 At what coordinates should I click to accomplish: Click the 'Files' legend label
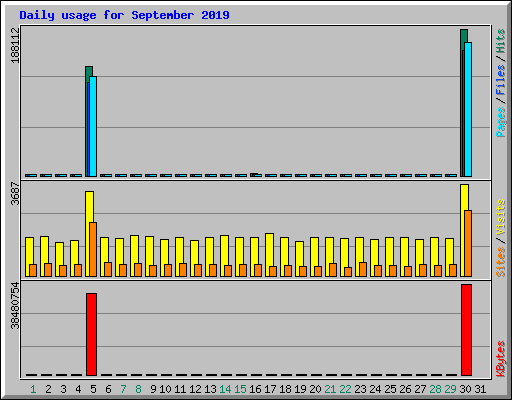(501, 80)
